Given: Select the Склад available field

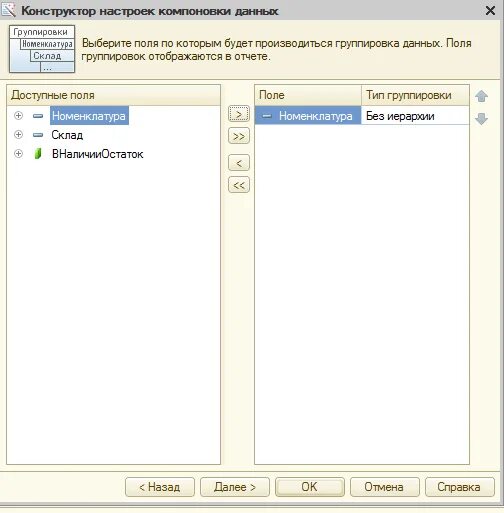Looking at the screenshot, I should pos(67,135).
